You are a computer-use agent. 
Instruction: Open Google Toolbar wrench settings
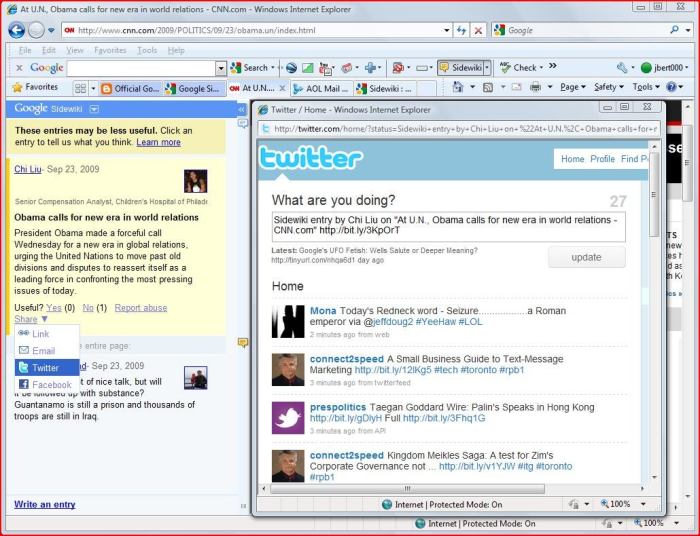click(621, 68)
